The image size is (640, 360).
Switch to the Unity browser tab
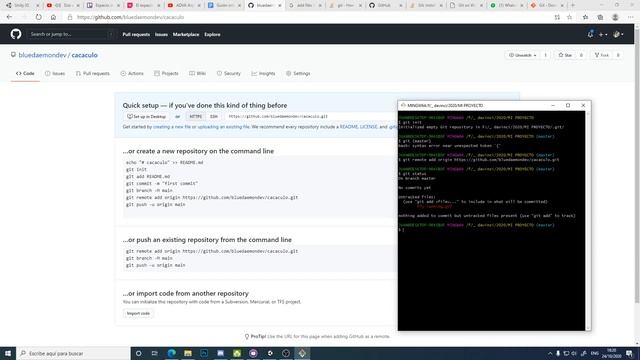coord(21,5)
